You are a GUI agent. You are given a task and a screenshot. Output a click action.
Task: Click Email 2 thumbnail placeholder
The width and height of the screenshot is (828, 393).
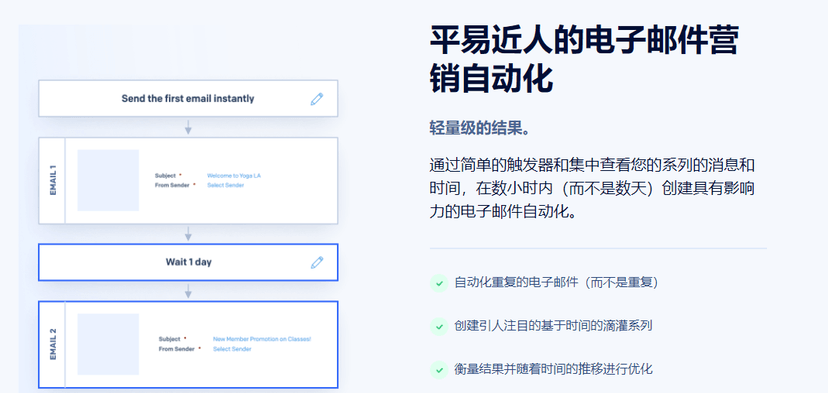coord(108,344)
